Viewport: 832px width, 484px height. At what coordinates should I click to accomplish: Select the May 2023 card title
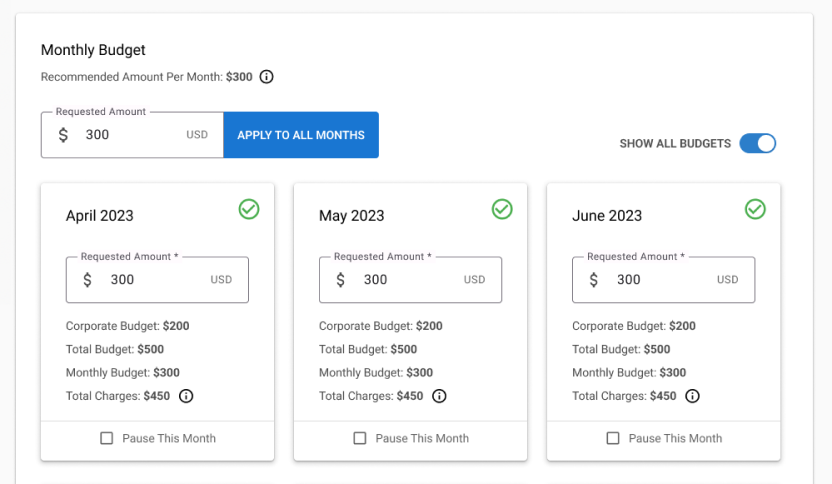click(x=351, y=216)
